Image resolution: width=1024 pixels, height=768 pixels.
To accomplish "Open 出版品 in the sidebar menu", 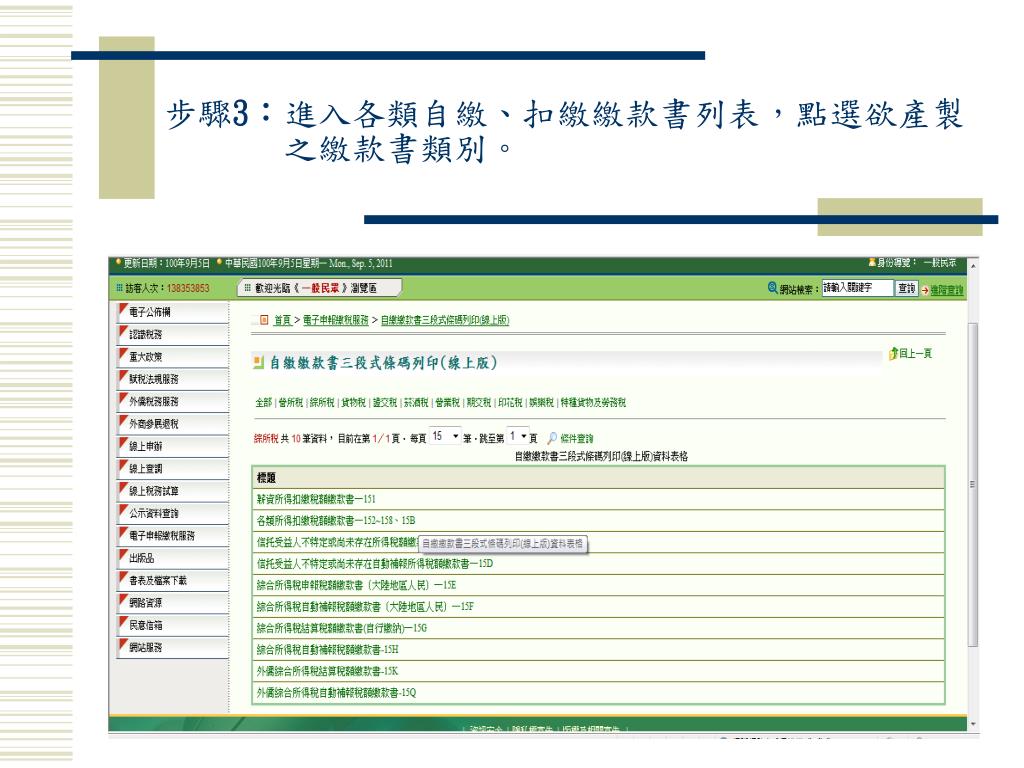I will (173, 558).
